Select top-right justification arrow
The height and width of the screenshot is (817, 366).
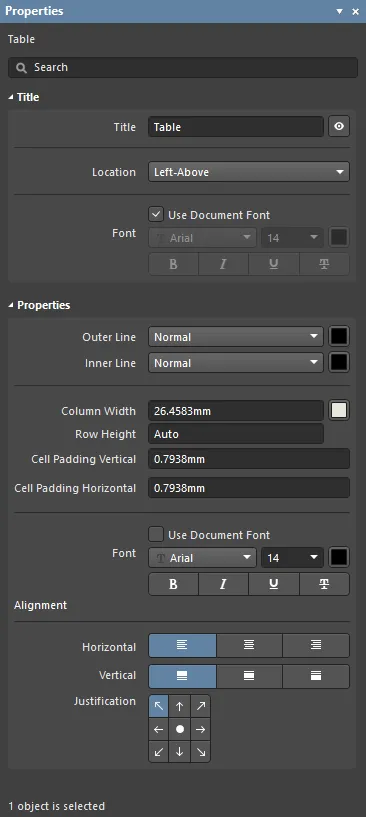pos(201,706)
